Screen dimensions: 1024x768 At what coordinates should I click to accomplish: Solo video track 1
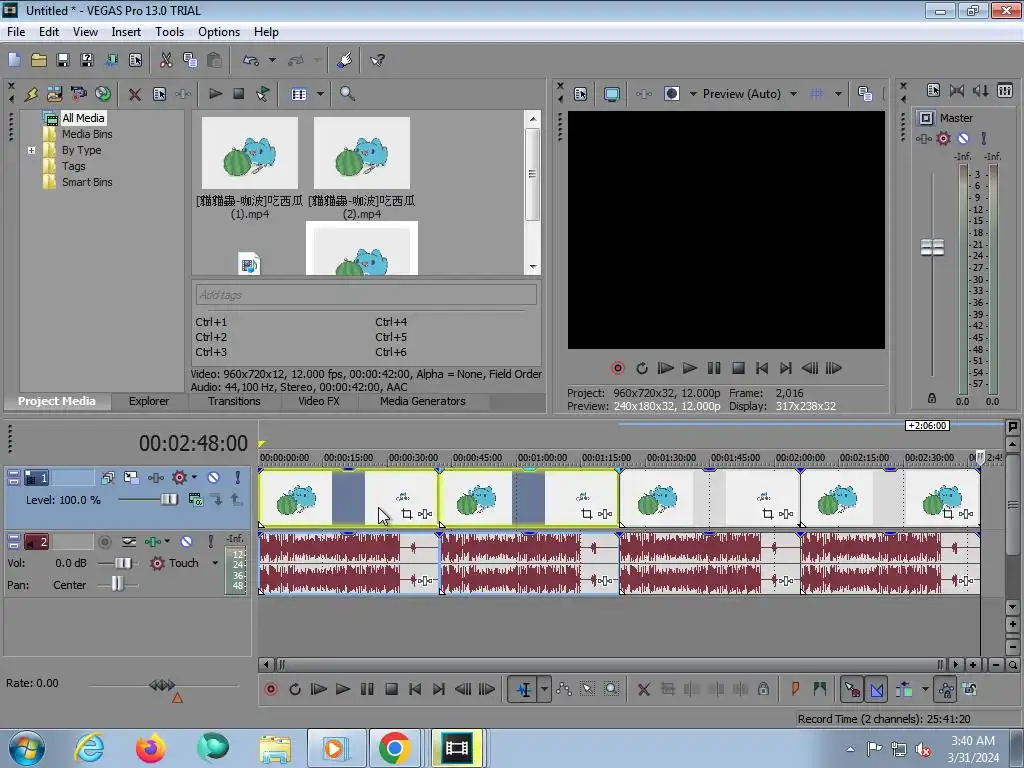[x=238, y=478]
